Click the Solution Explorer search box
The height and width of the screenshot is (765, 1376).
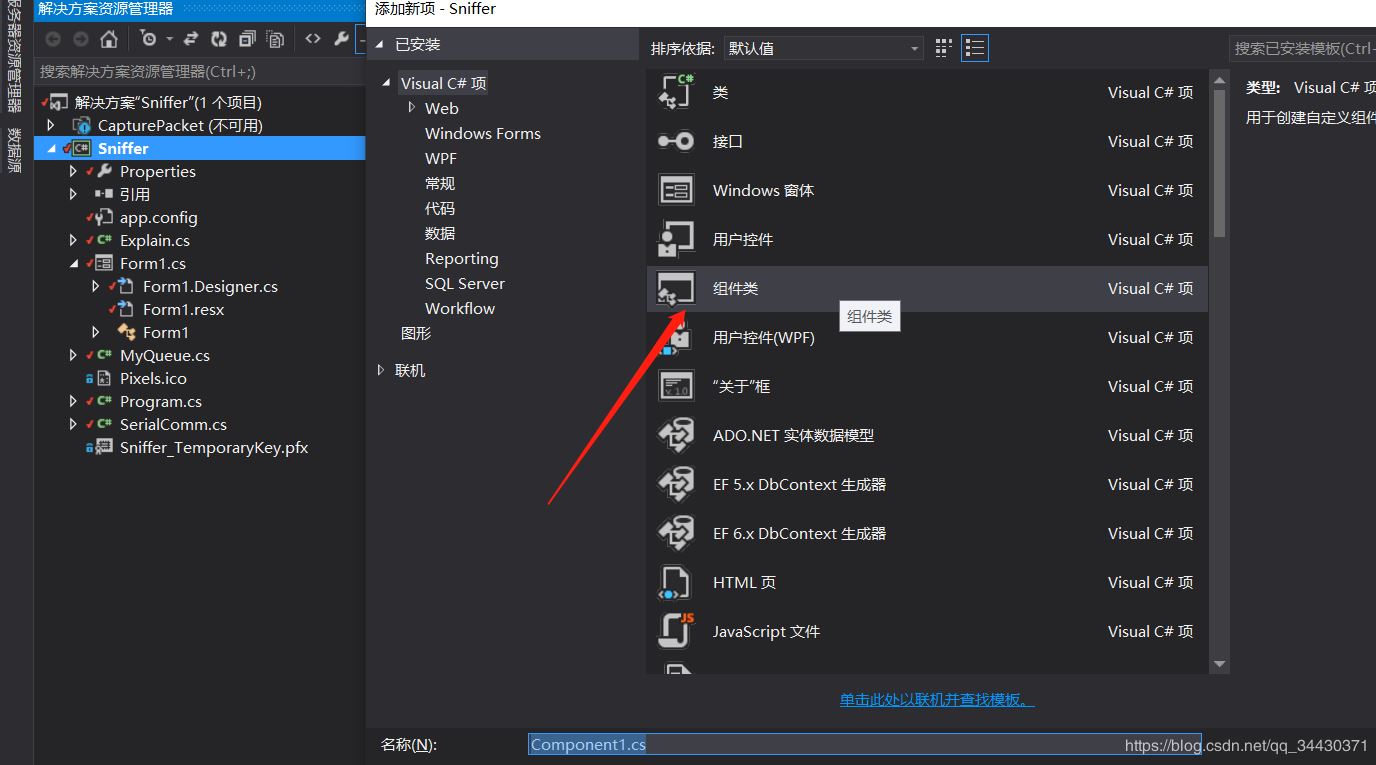(200, 72)
